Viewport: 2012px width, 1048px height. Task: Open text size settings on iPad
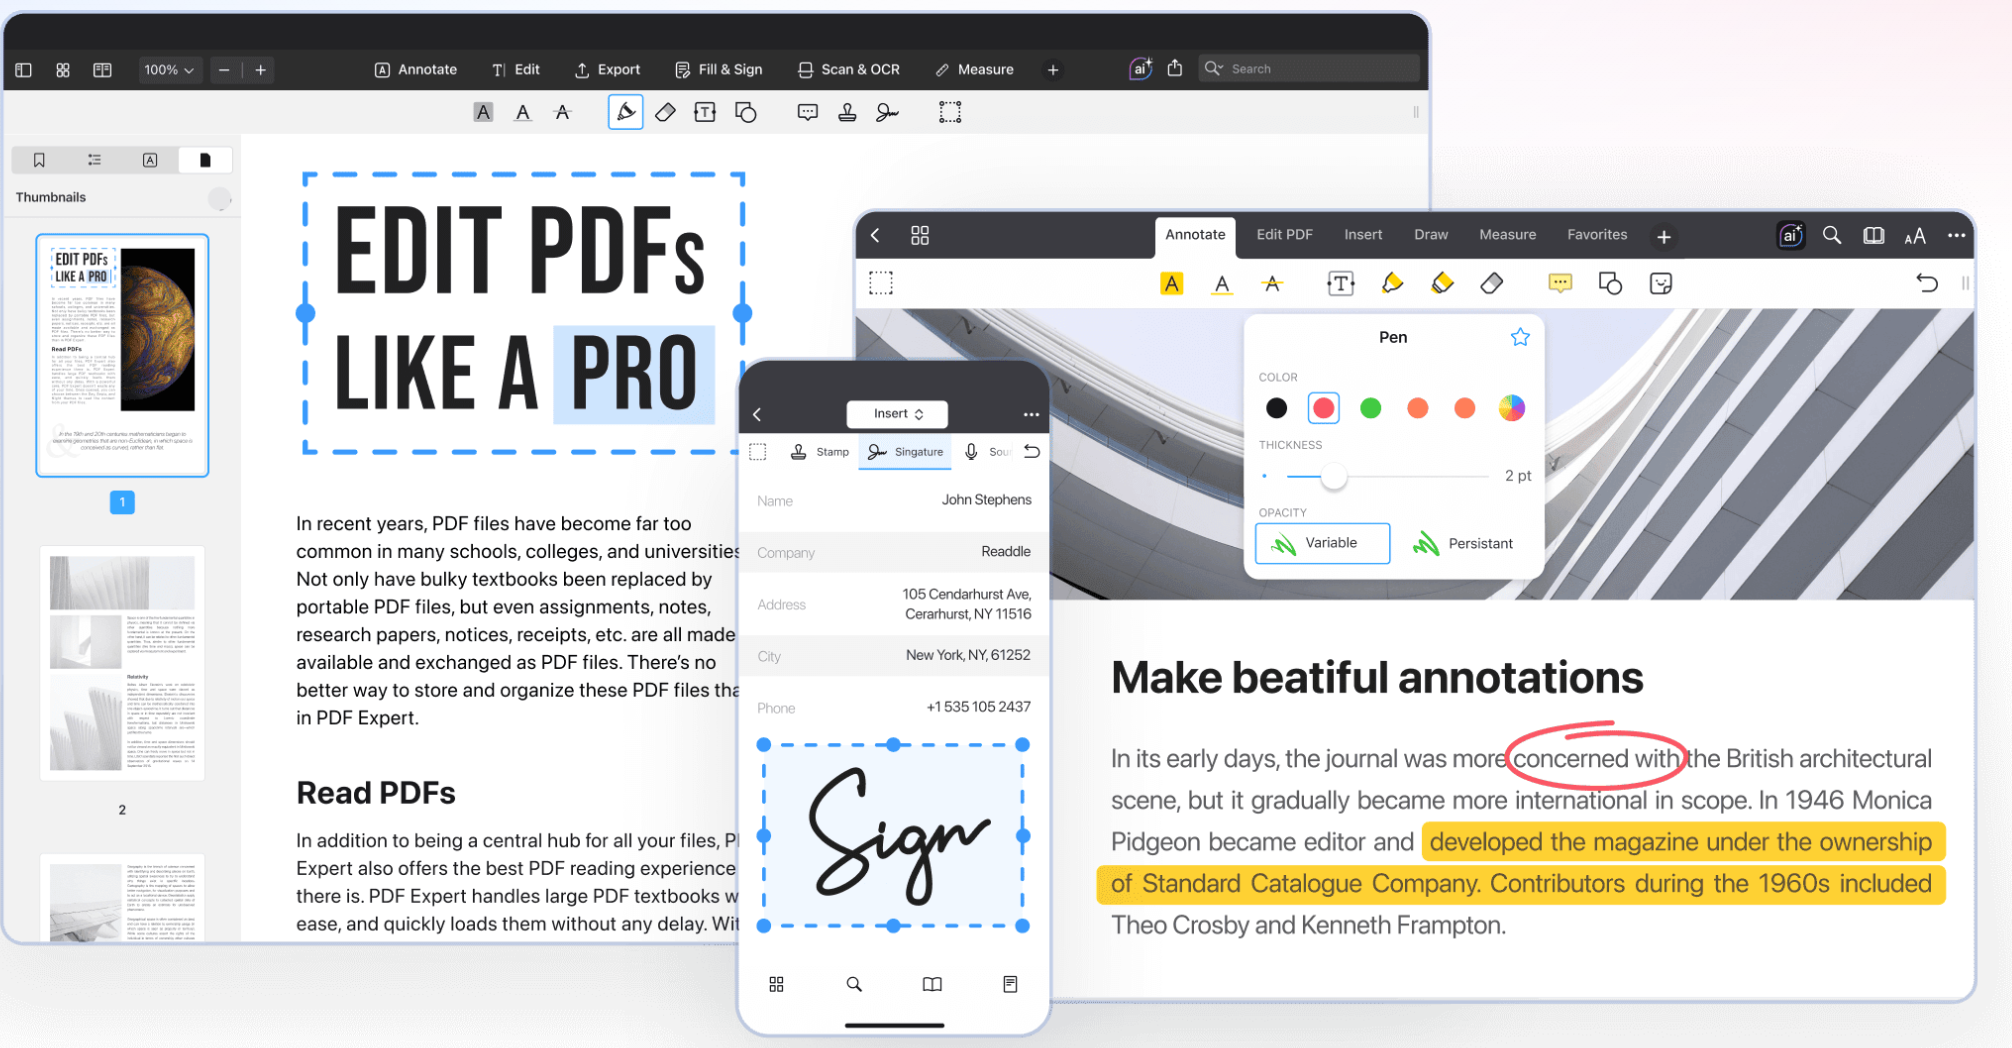pos(1915,236)
